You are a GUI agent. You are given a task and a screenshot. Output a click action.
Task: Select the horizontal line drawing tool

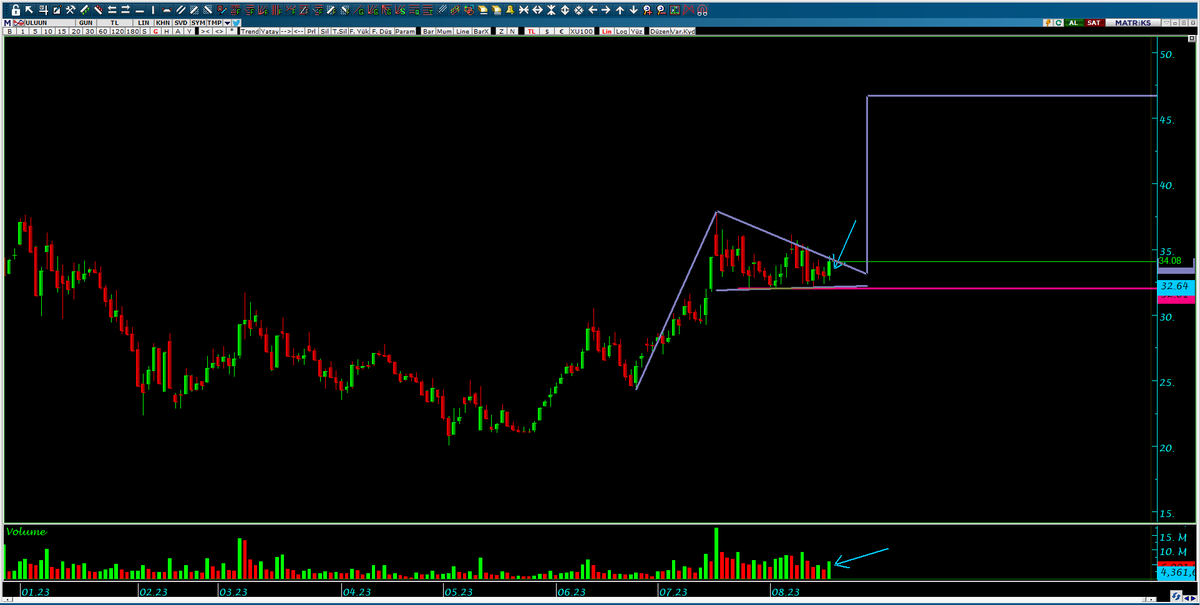140,10
